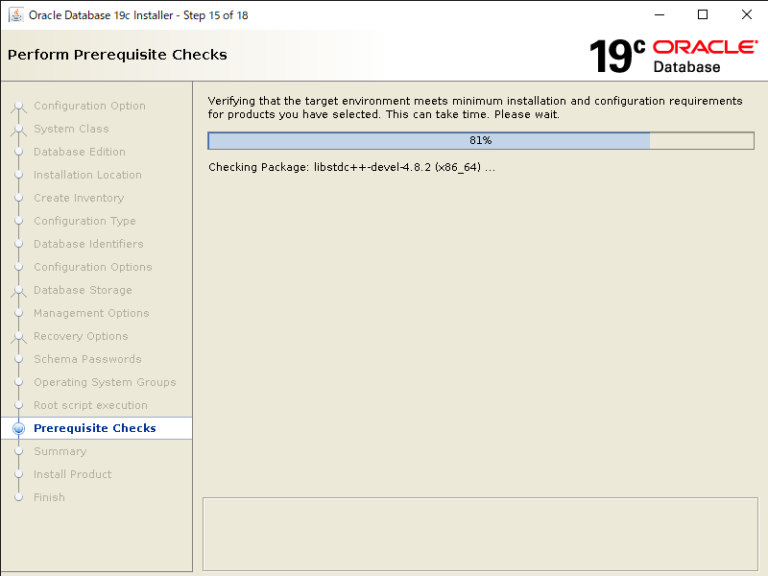Screen dimensions: 768x576
Task: Click the Recovery Options step node icon
Action: [x=18, y=336]
